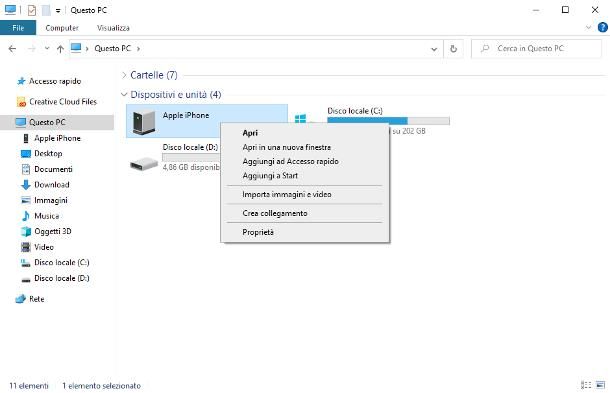Select the Disco locale (D:) drive icon

tap(144, 163)
